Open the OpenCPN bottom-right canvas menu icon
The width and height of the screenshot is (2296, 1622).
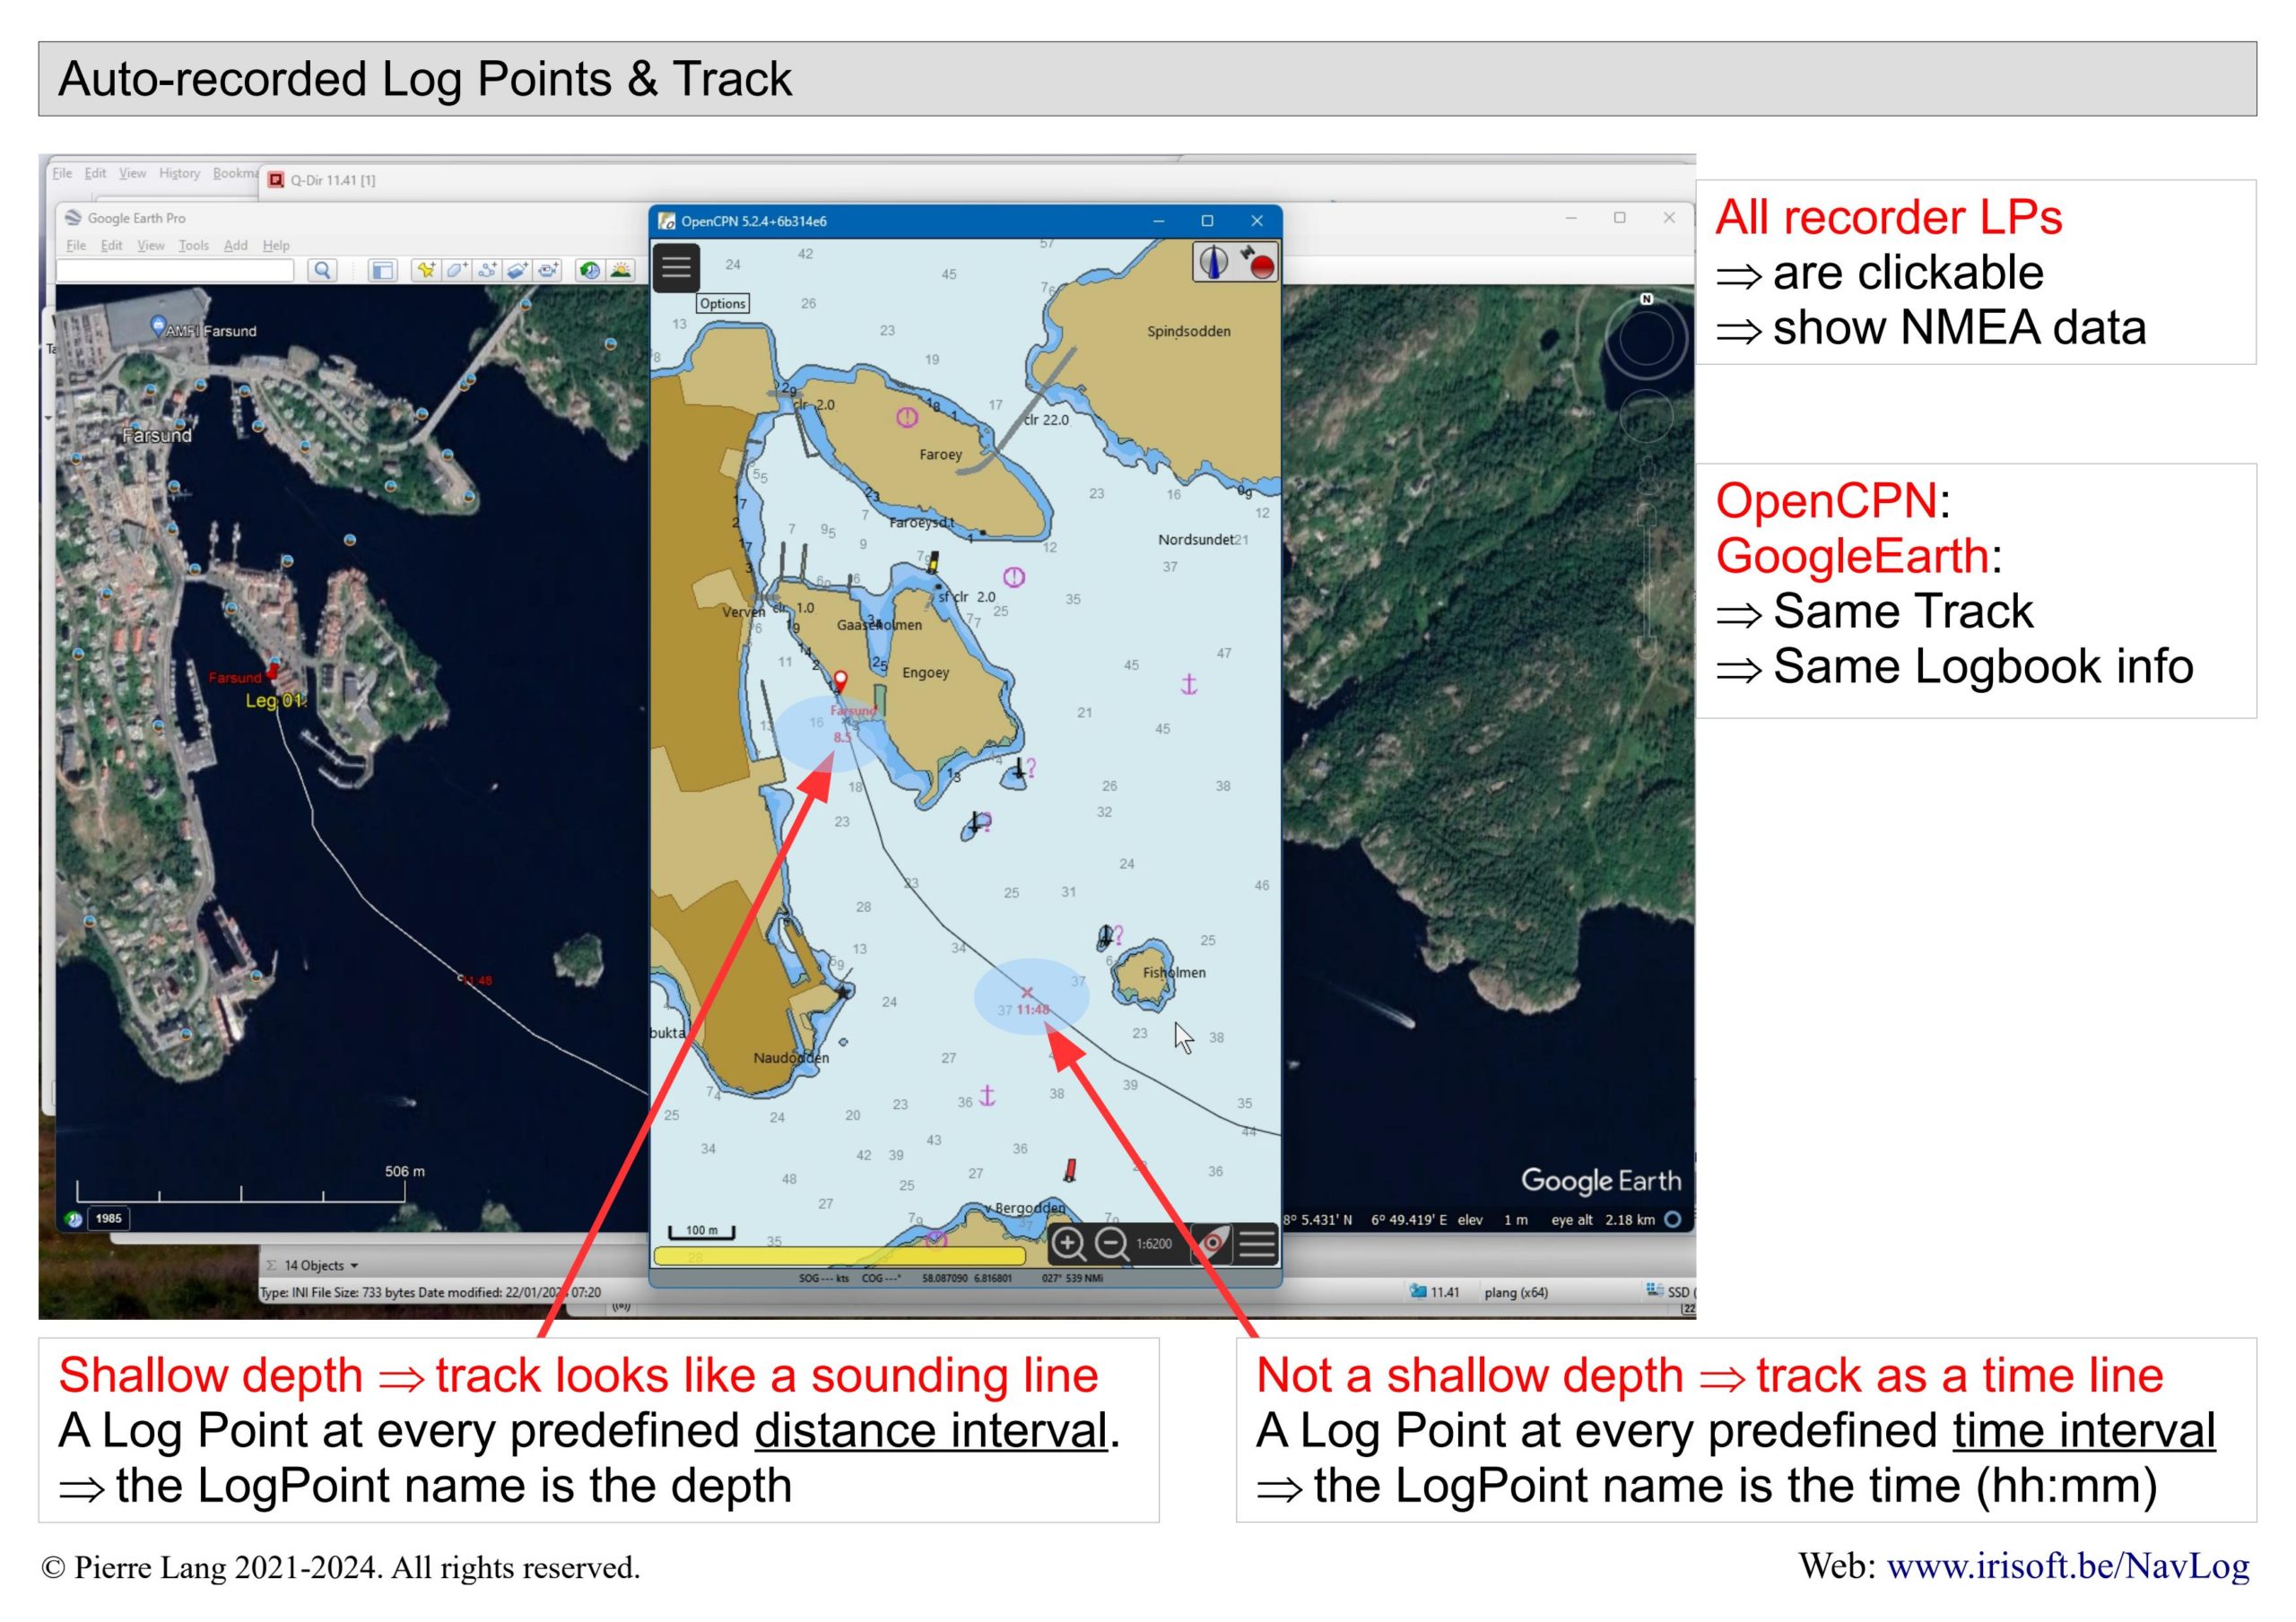[1257, 1244]
